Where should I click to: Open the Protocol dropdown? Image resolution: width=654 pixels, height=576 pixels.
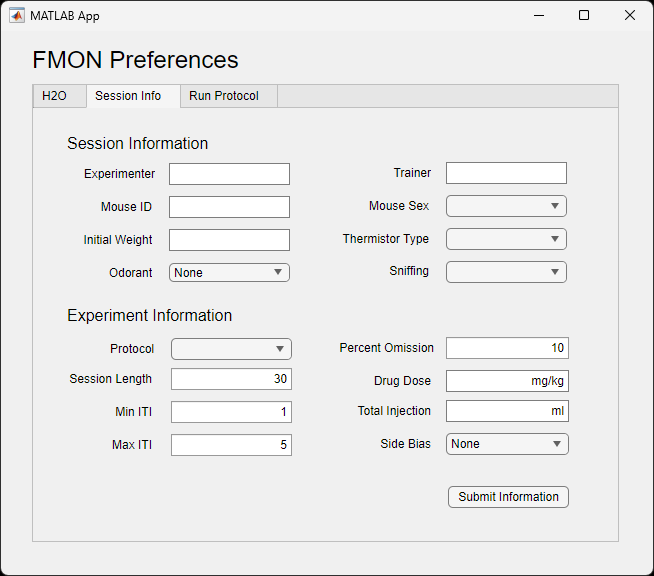[x=231, y=349]
